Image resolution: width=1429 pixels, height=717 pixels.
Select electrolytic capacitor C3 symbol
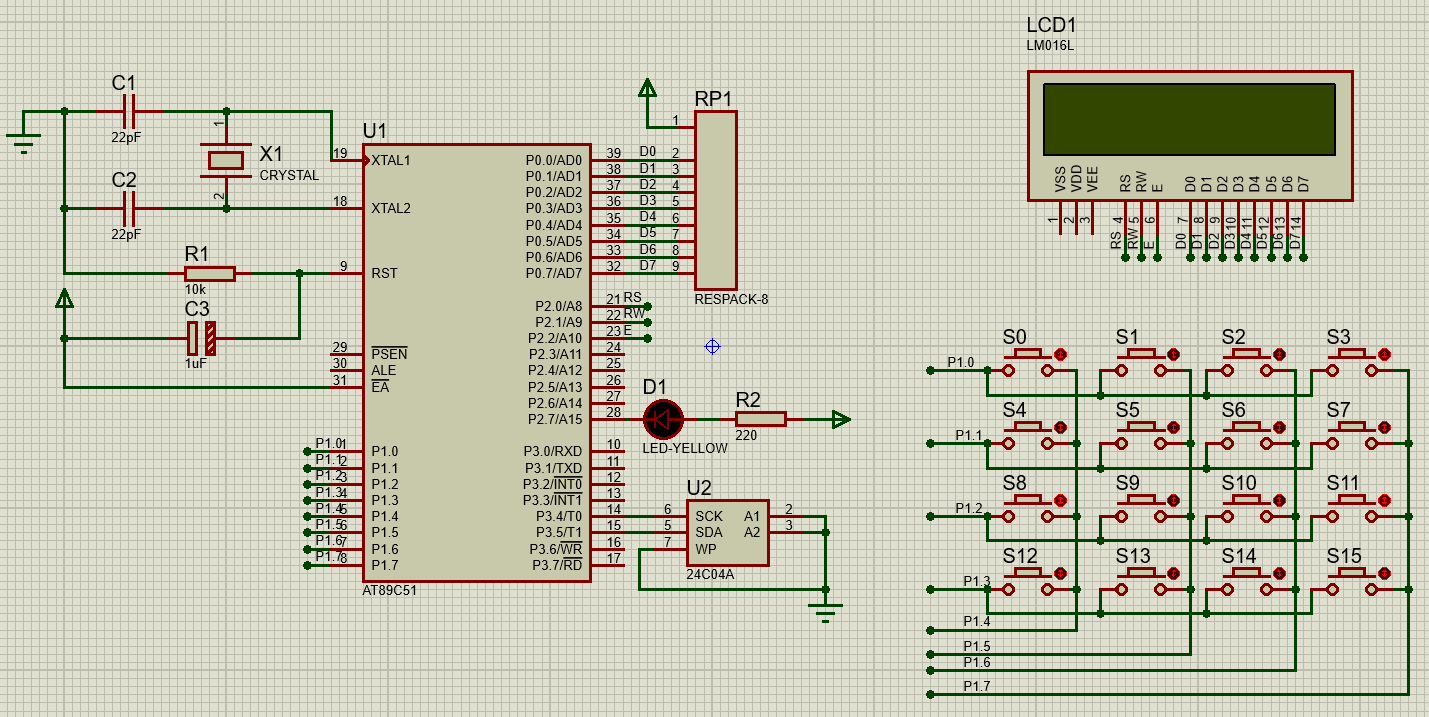click(201, 338)
